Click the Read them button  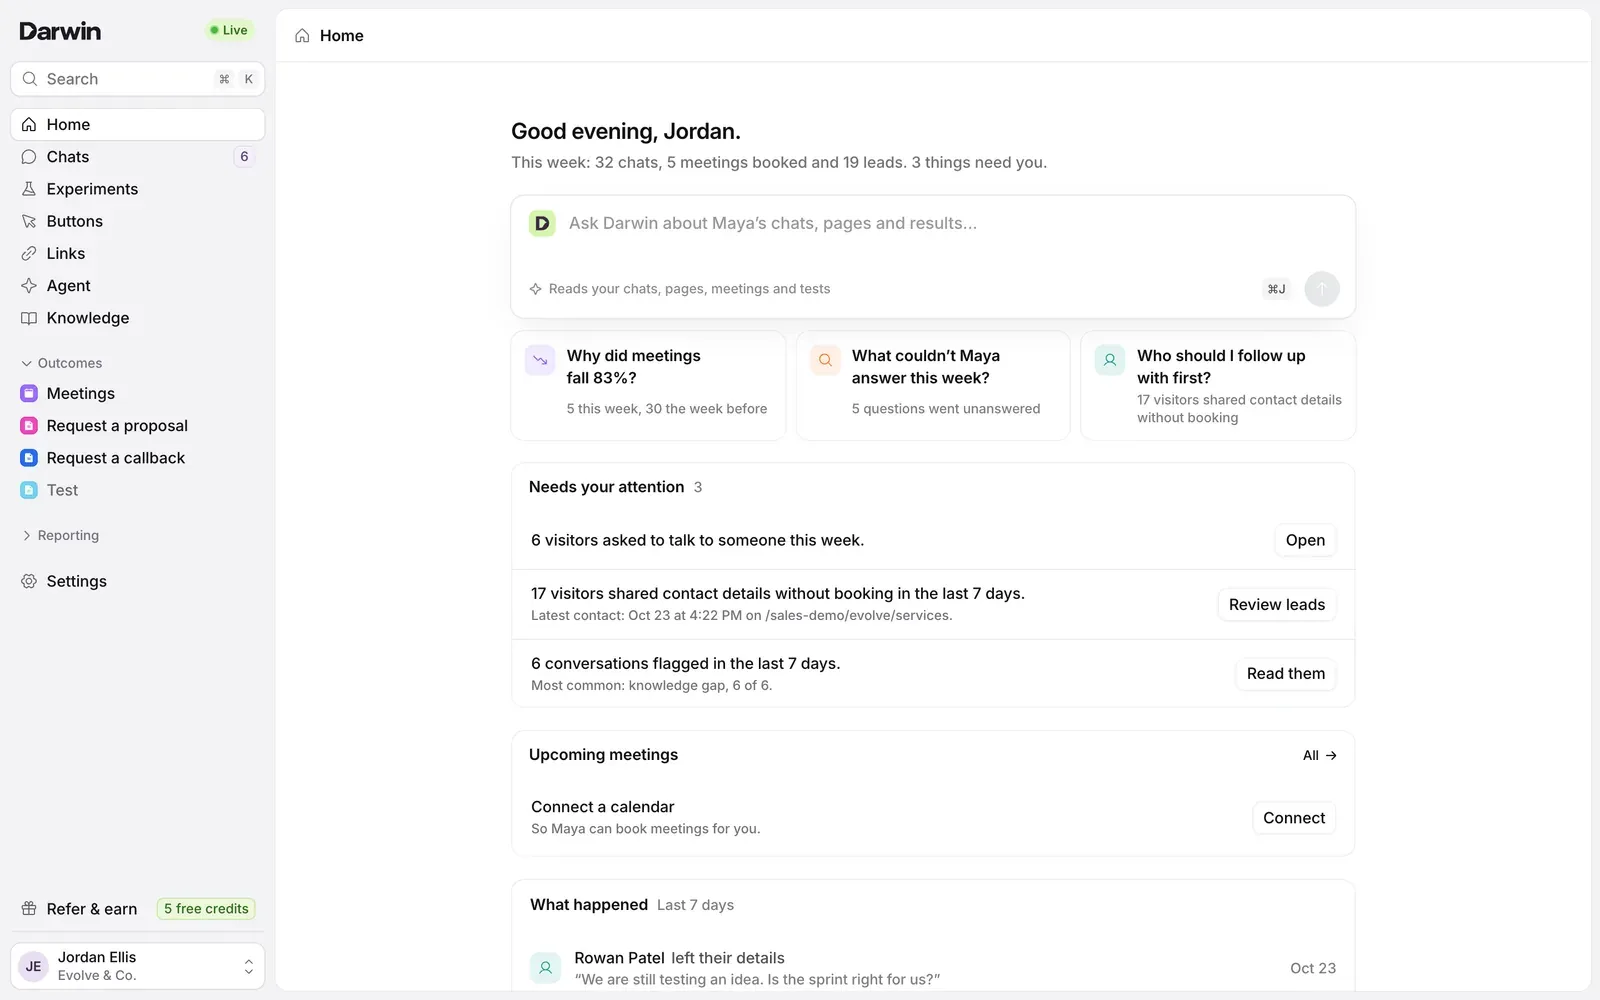[1286, 674]
